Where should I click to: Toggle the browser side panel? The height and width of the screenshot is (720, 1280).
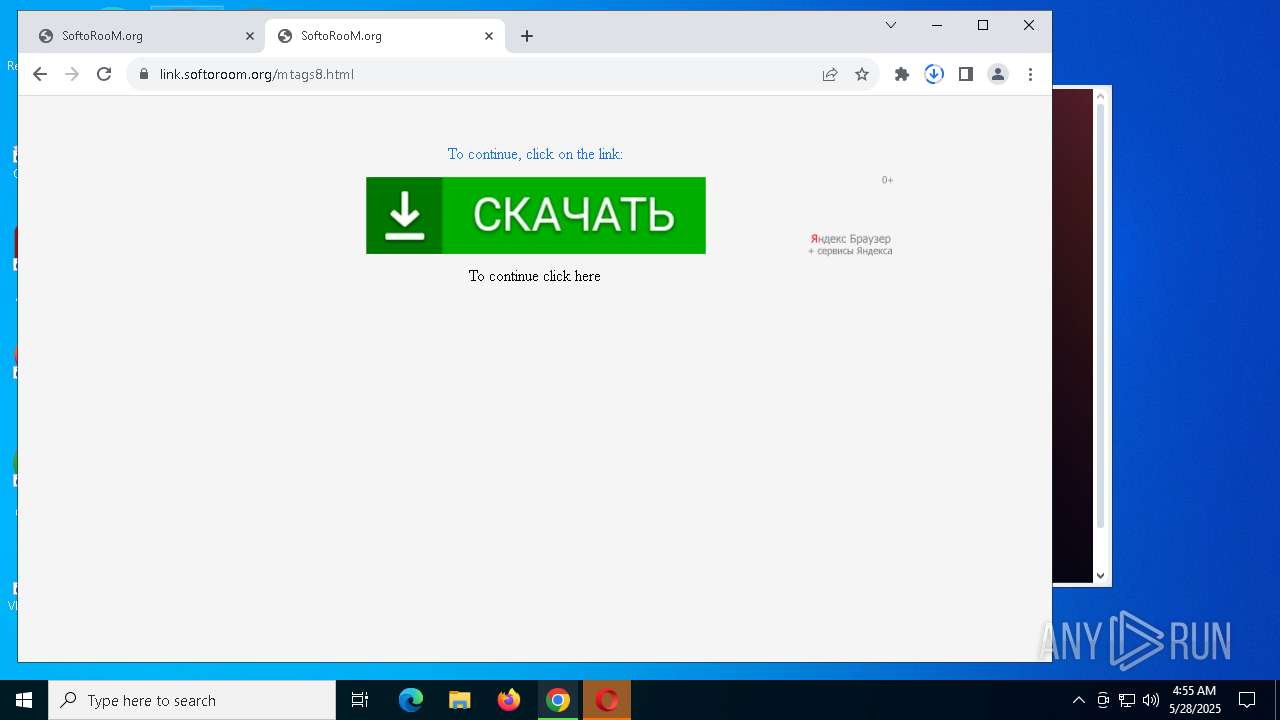pos(966,74)
